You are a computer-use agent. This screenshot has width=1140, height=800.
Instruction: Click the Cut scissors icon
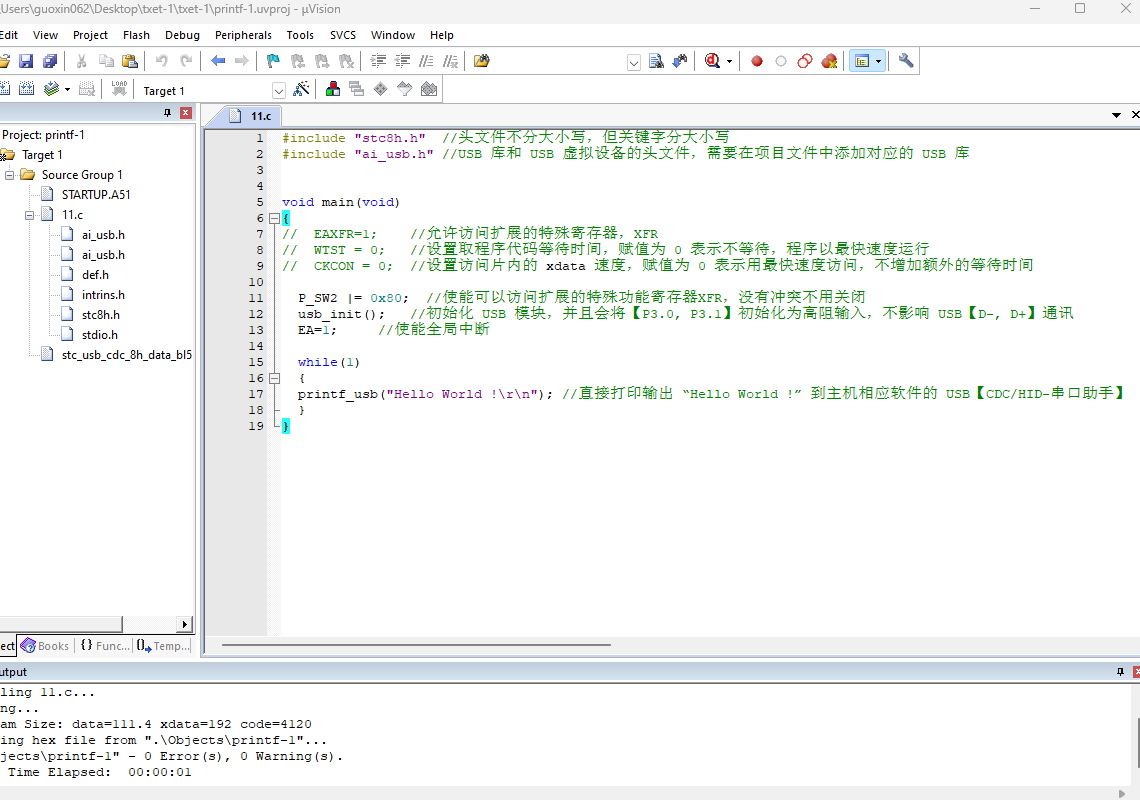pos(81,61)
